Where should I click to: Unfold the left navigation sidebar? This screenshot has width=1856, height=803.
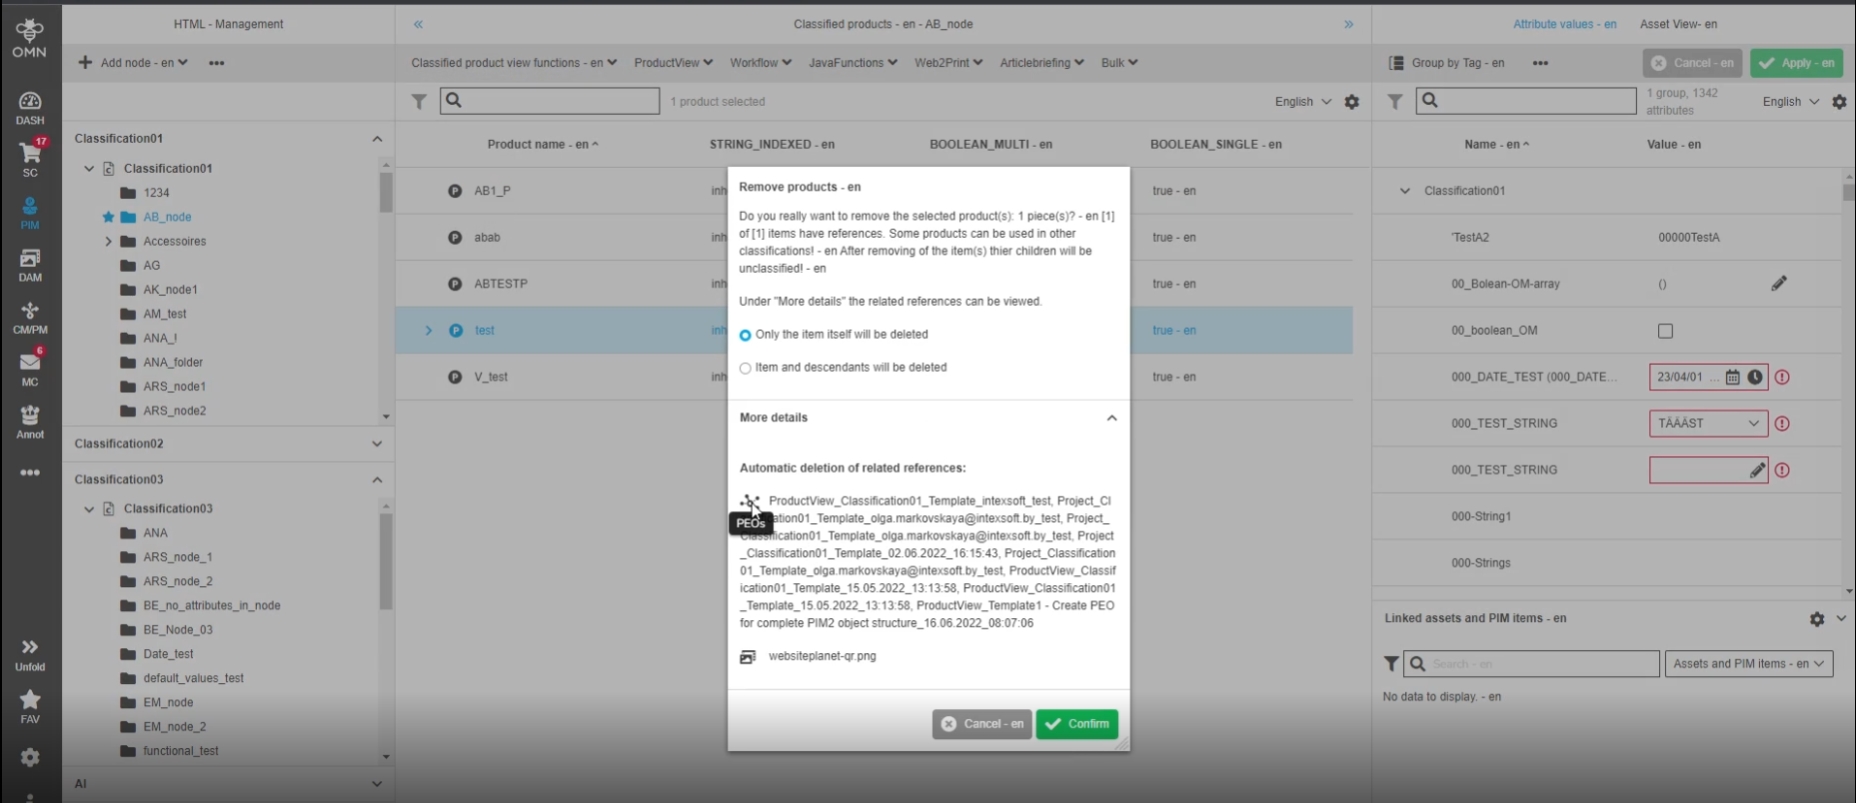(30, 655)
